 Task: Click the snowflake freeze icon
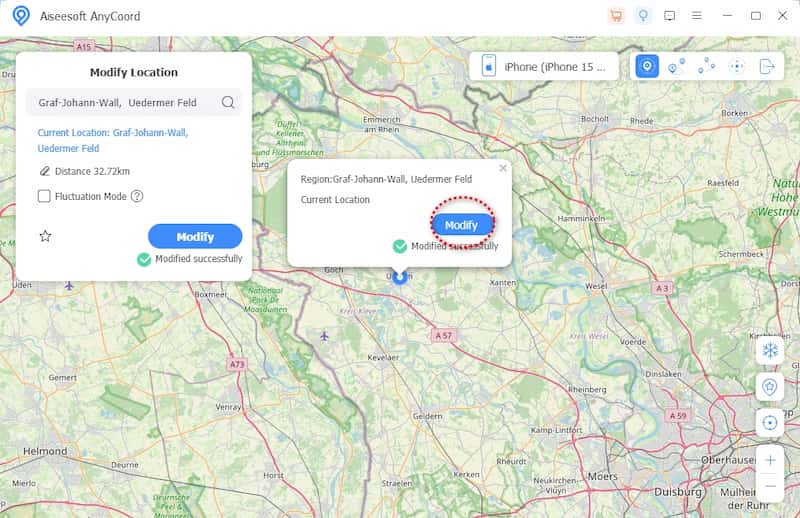pyautogui.click(x=769, y=350)
